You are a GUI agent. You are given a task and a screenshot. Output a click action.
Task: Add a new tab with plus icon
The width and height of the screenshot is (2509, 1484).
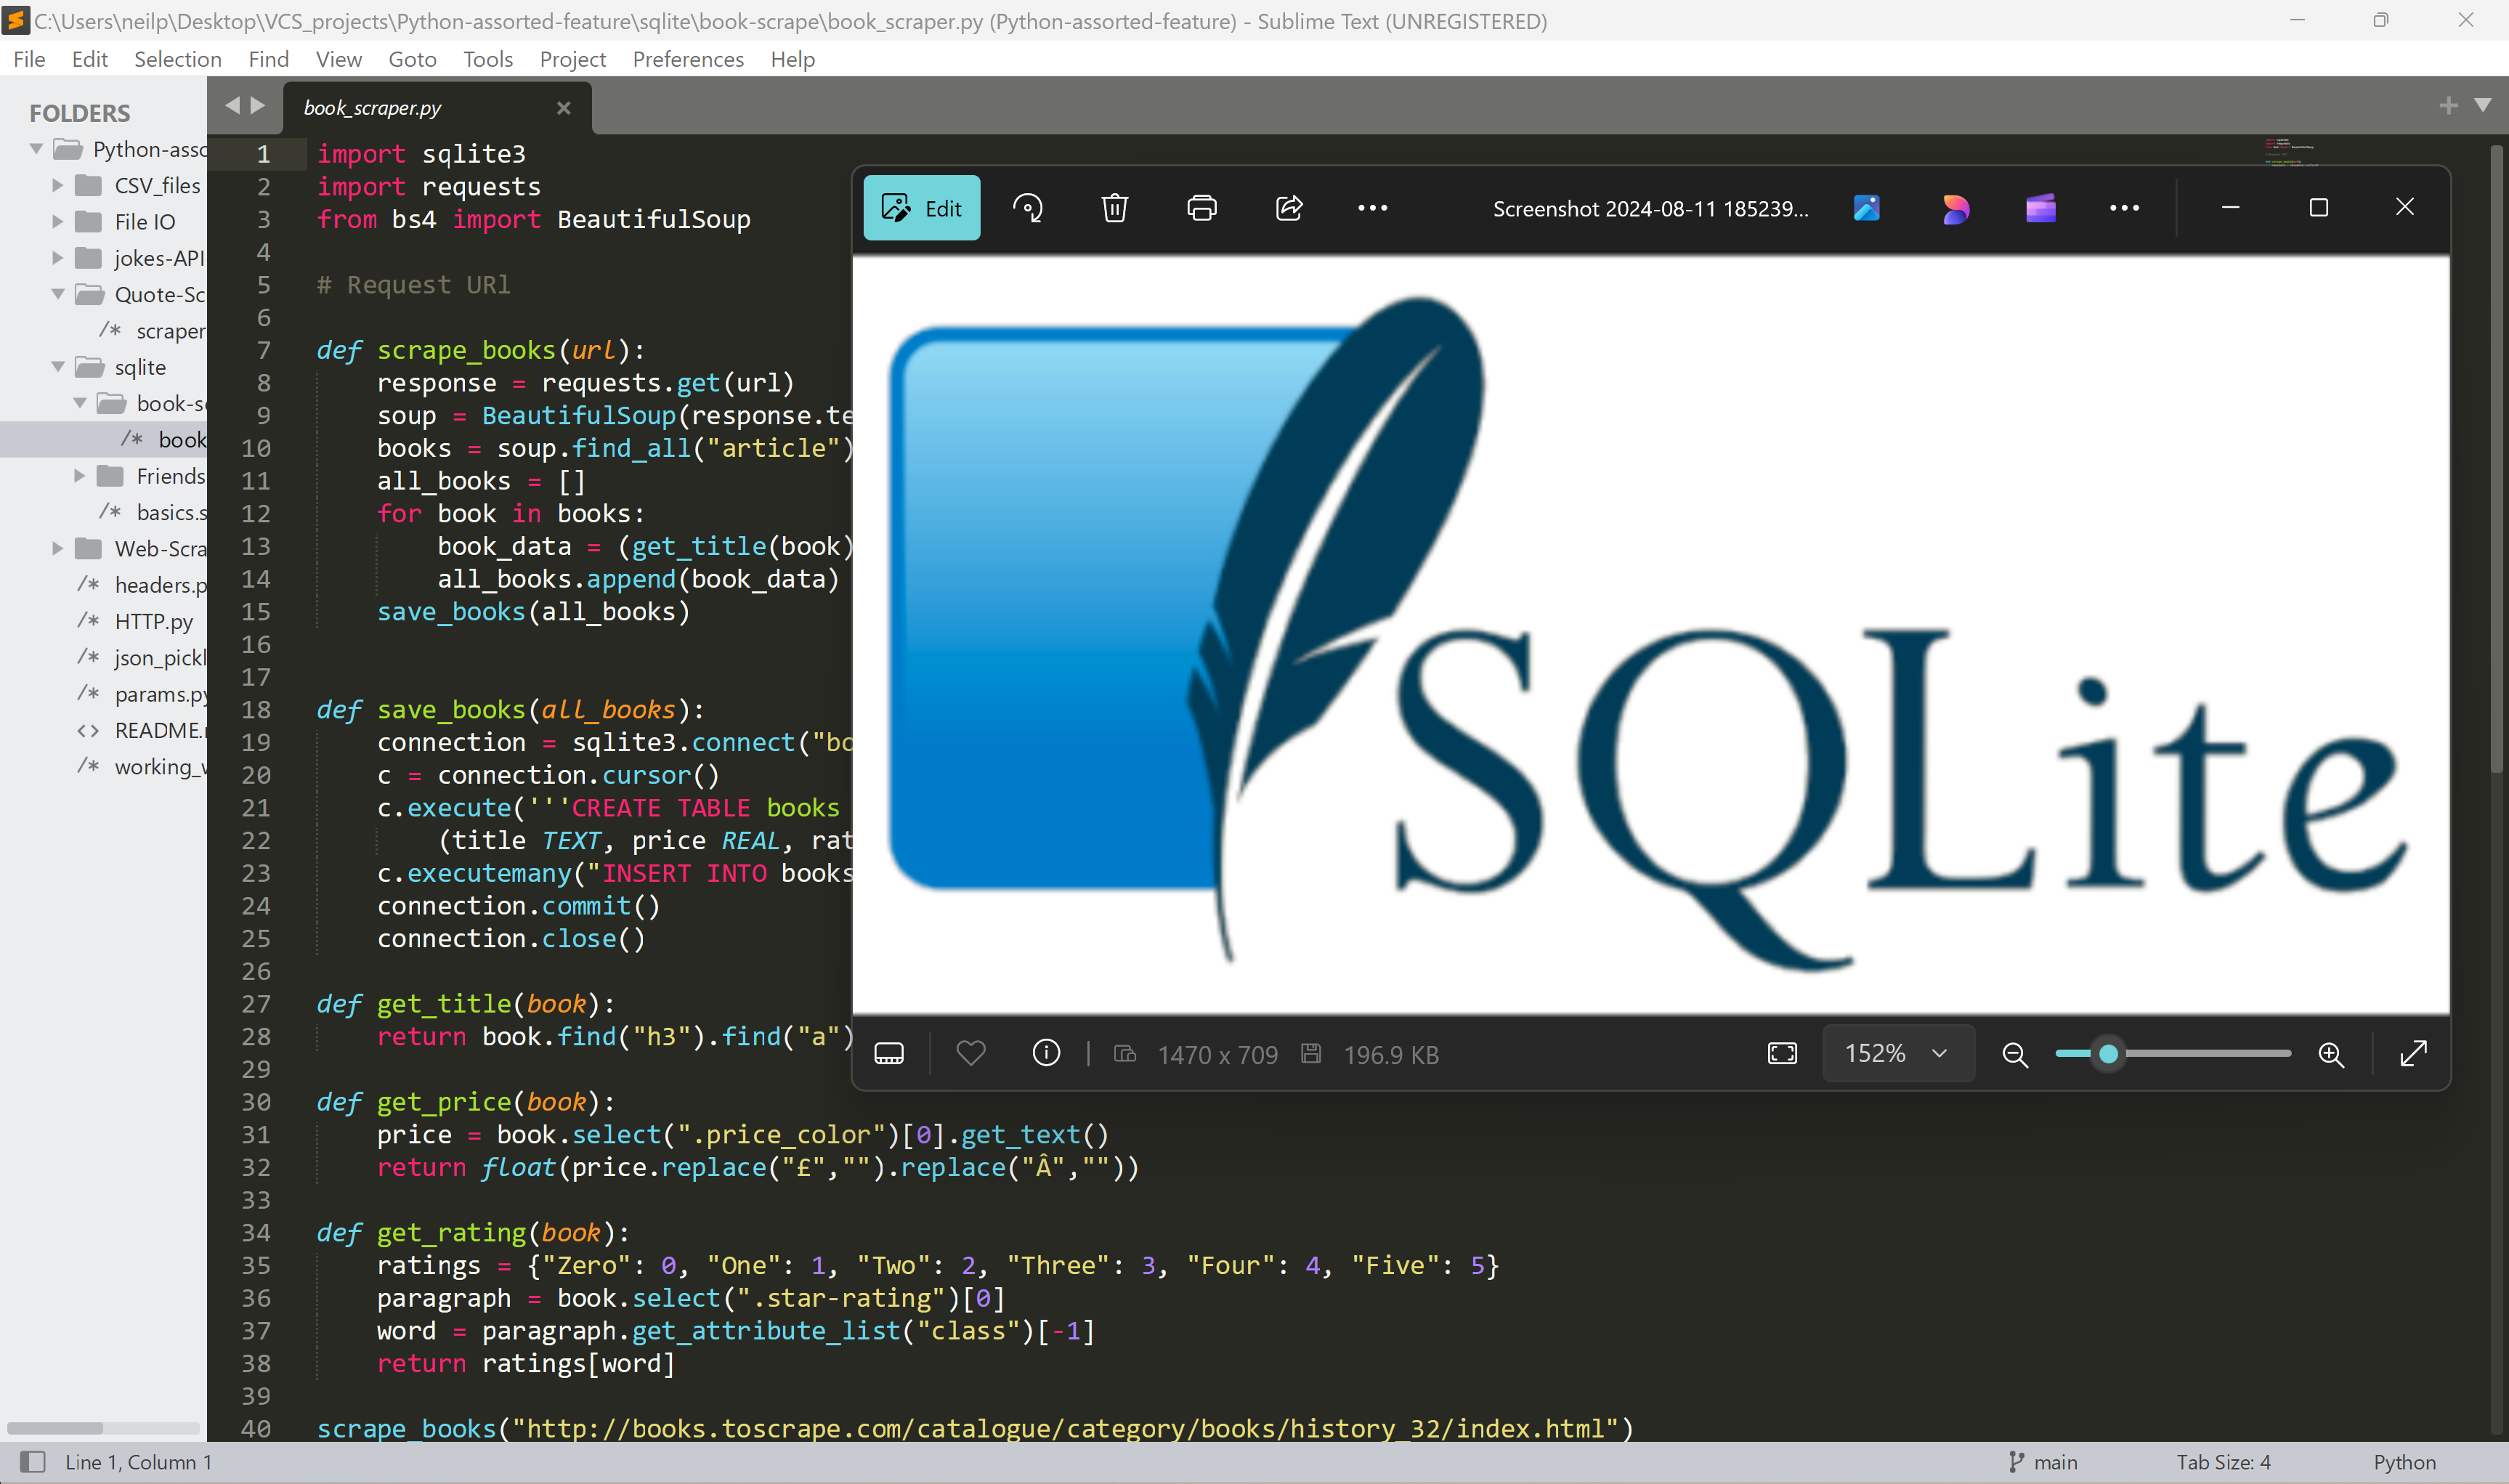click(2448, 105)
